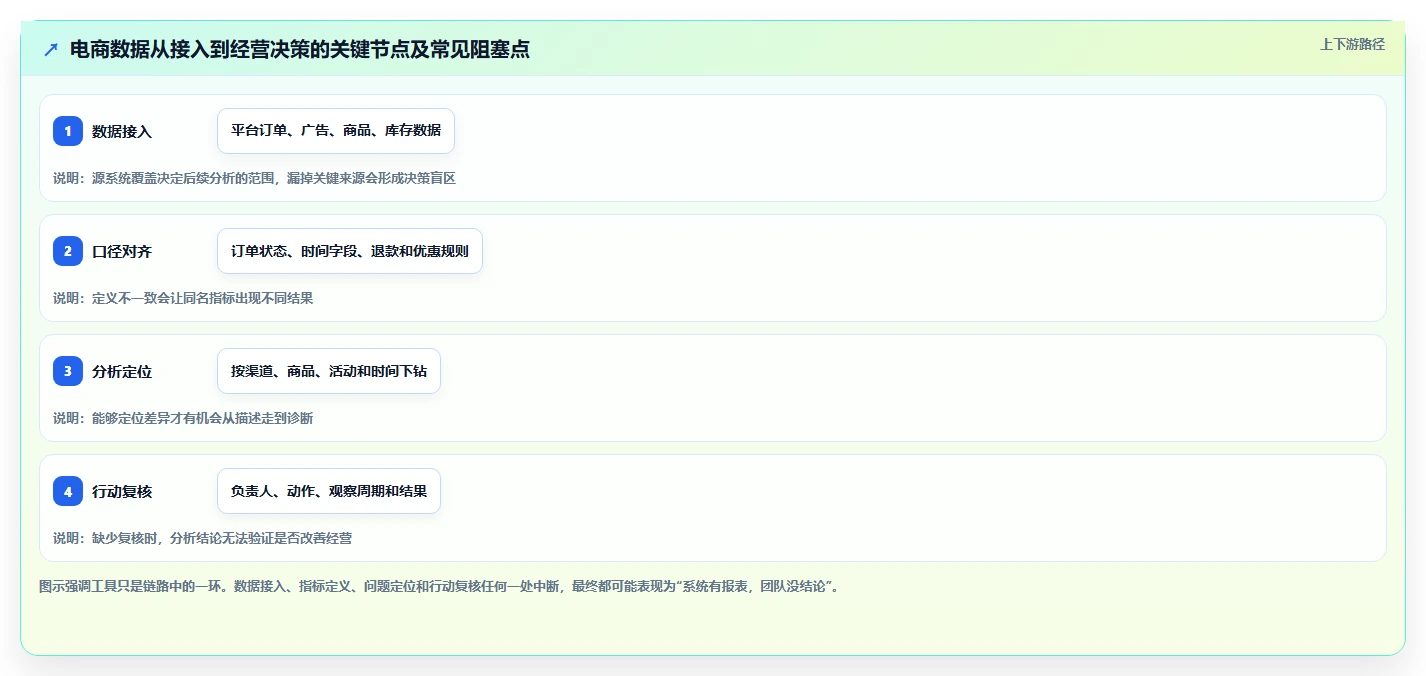Click the 数据接入 step name

click(122, 131)
